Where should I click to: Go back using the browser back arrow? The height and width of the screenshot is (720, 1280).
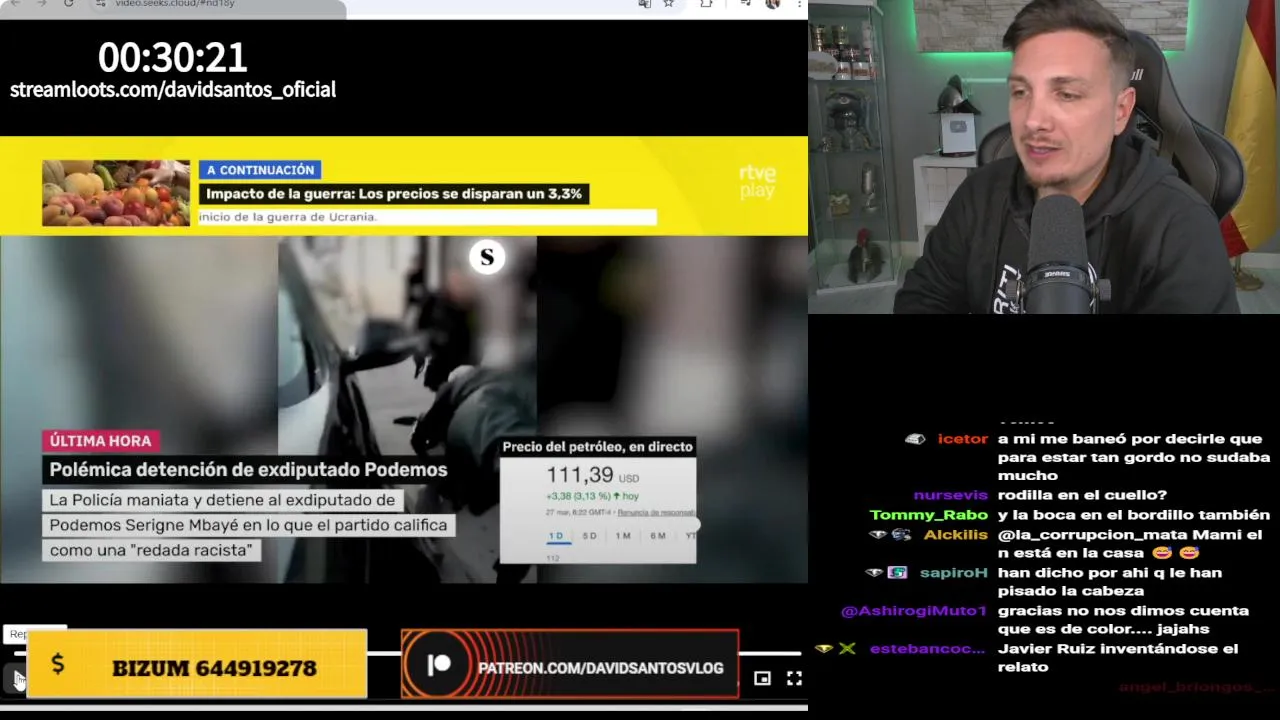tap(13, 4)
